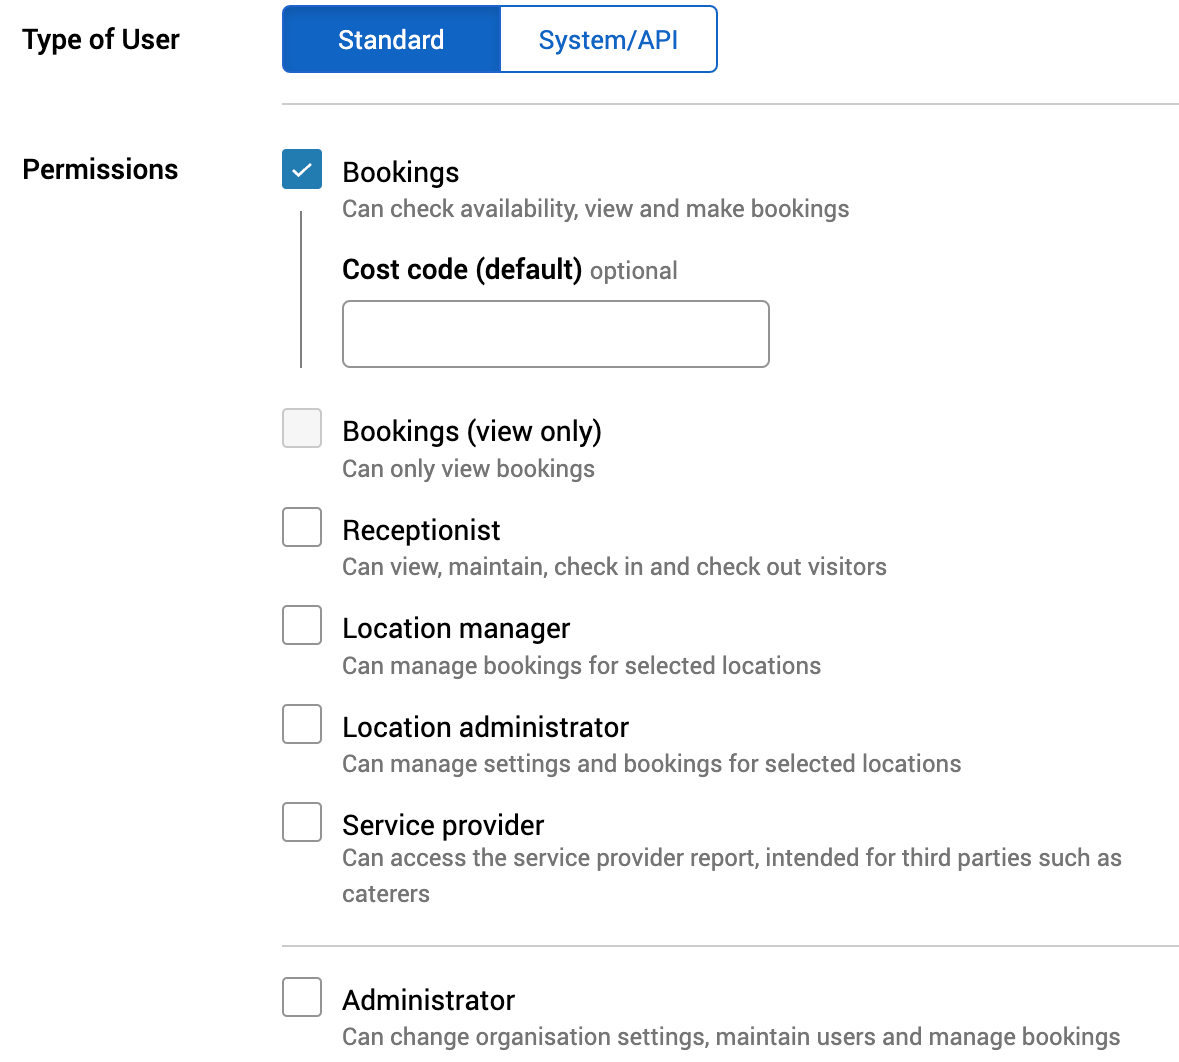Click the Cost code (default) heading
1179x1062 pixels.
click(x=461, y=269)
